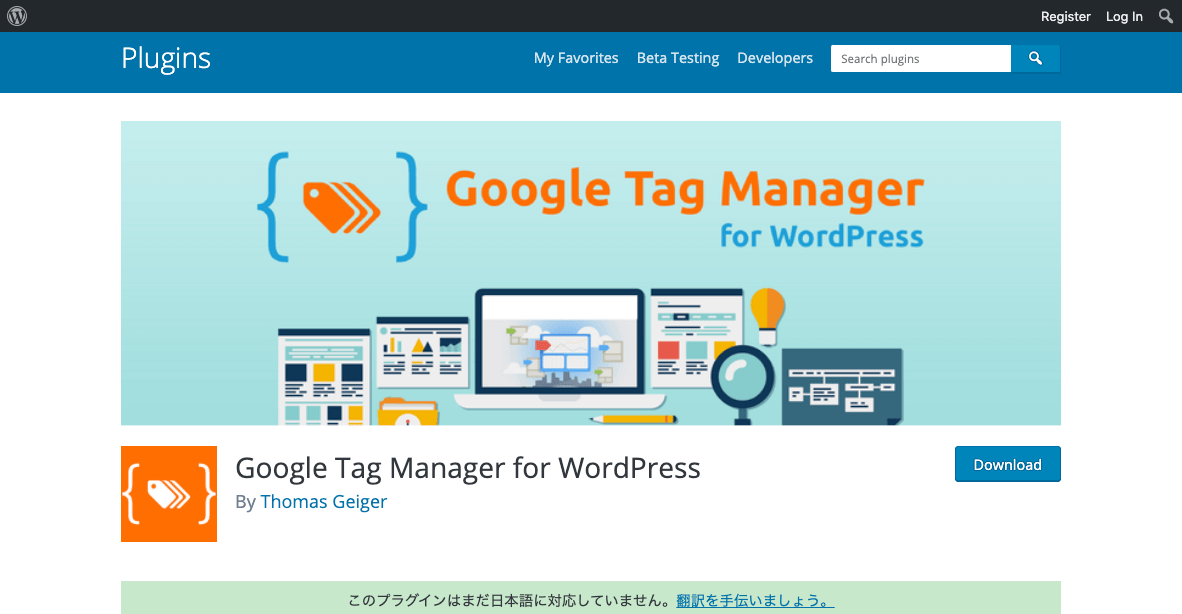Click the blue plugin search magnifier button
The height and width of the screenshot is (614, 1182).
(x=1035, y=58)
